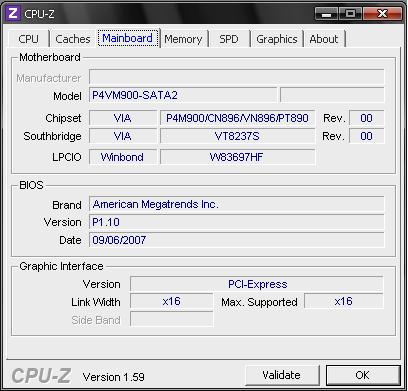Click the Southbridge Rev. 00 value
This screenshot has width=408, height=391.
[x=367, y=136]
